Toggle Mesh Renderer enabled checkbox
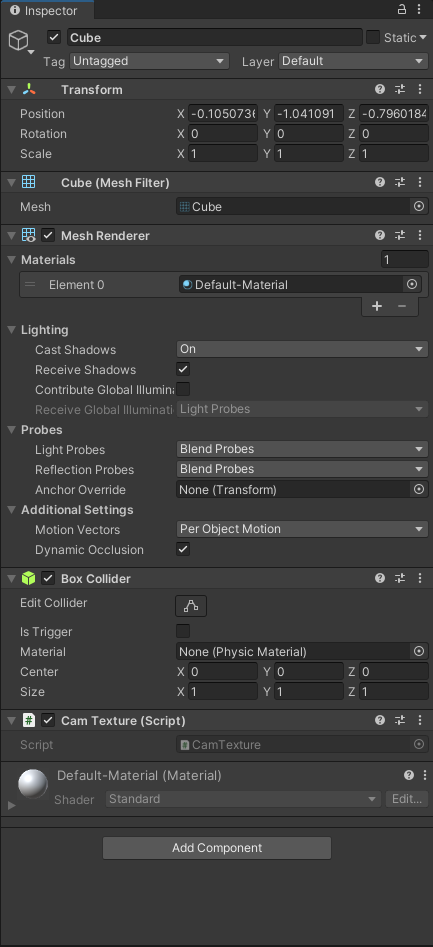The width and height of the screenshot is (433, 947). pos(48,236)
